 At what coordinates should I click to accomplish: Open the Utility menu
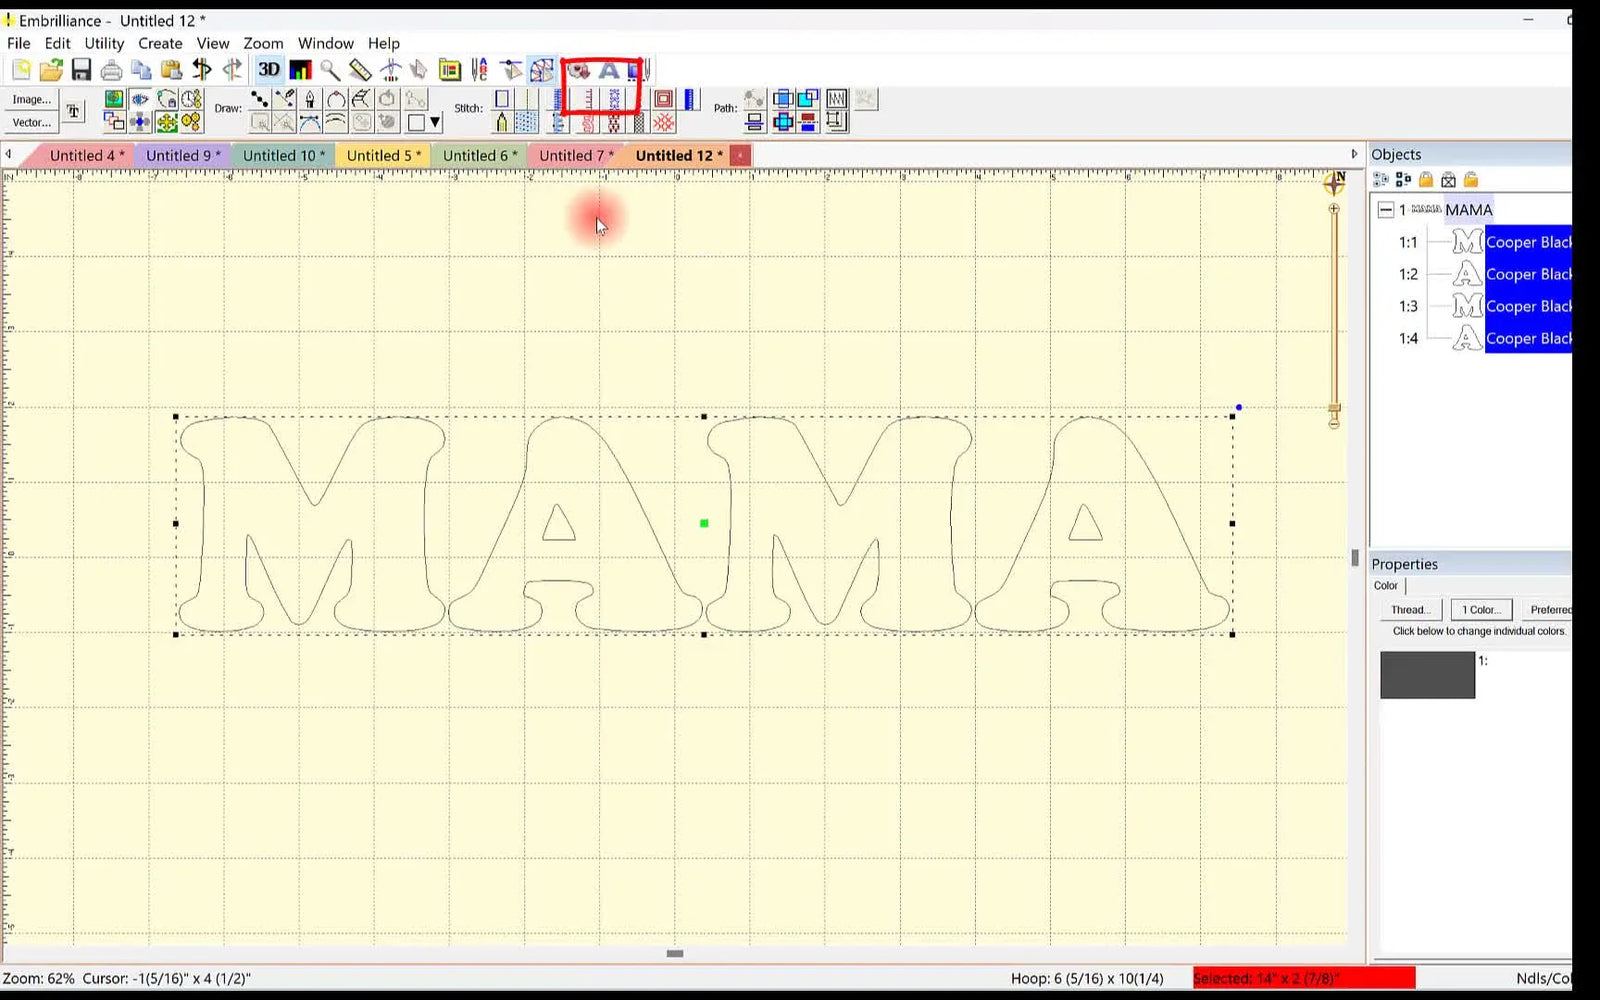point(104,43)
